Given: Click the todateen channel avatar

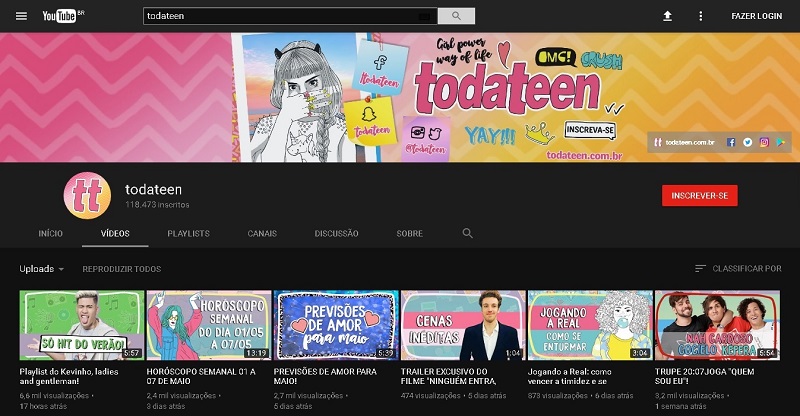Looking at the screenshot, I should pos(87,195).
